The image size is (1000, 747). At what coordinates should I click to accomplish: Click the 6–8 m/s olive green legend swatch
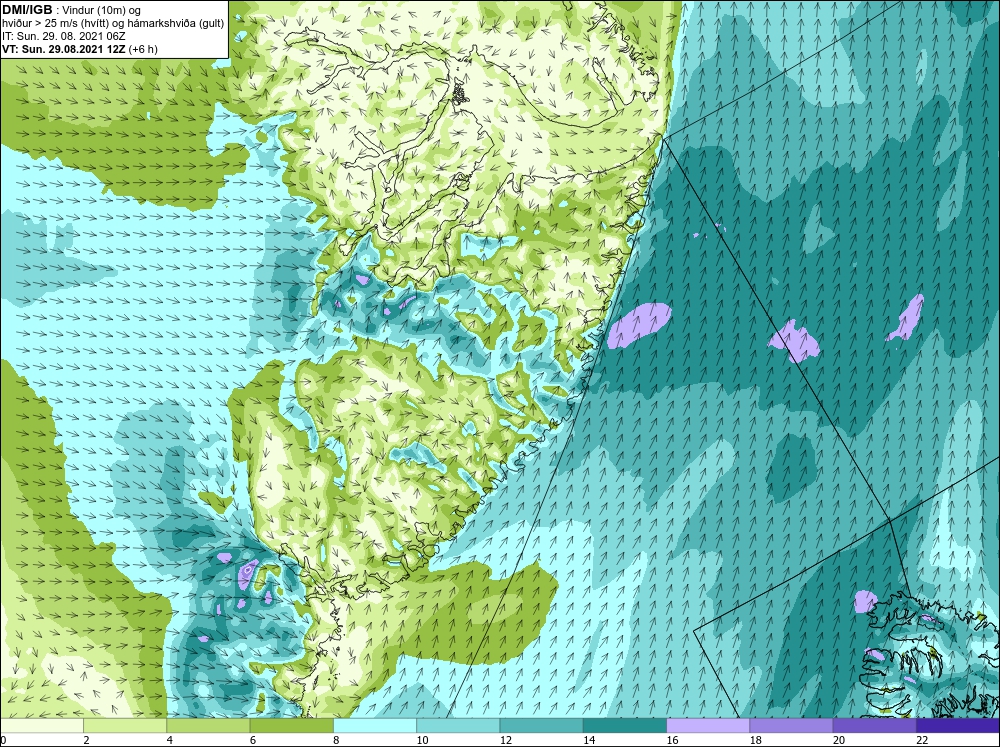pyautogui.click(x=291, y=726)
